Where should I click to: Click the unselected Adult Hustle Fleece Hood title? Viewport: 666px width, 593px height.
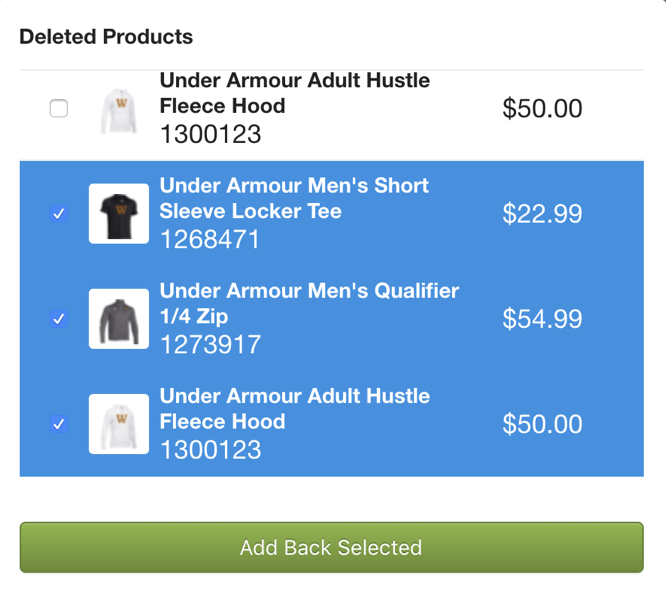[295, 93]
